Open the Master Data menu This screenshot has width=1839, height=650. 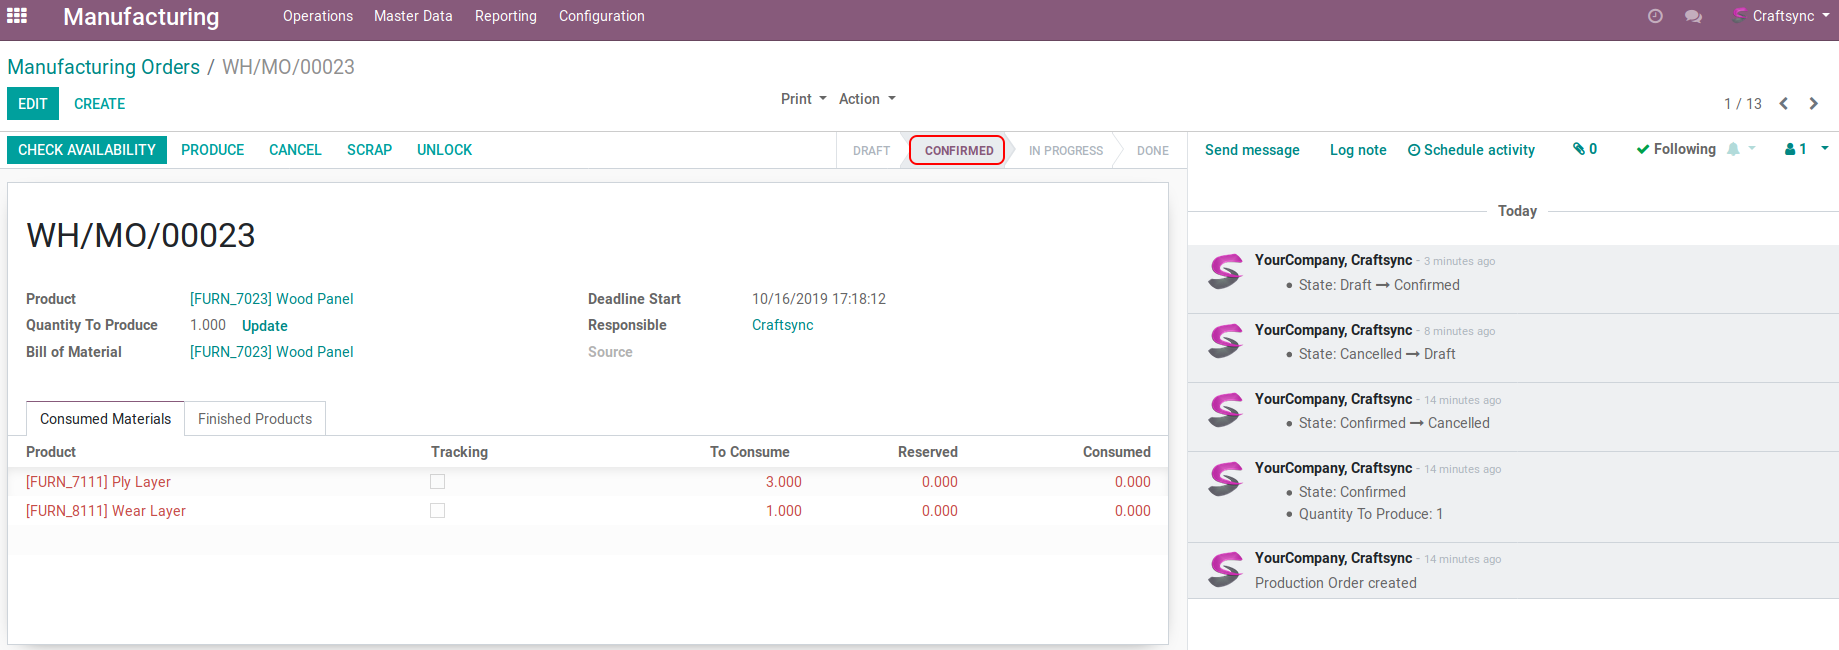(x=413, y=16)
